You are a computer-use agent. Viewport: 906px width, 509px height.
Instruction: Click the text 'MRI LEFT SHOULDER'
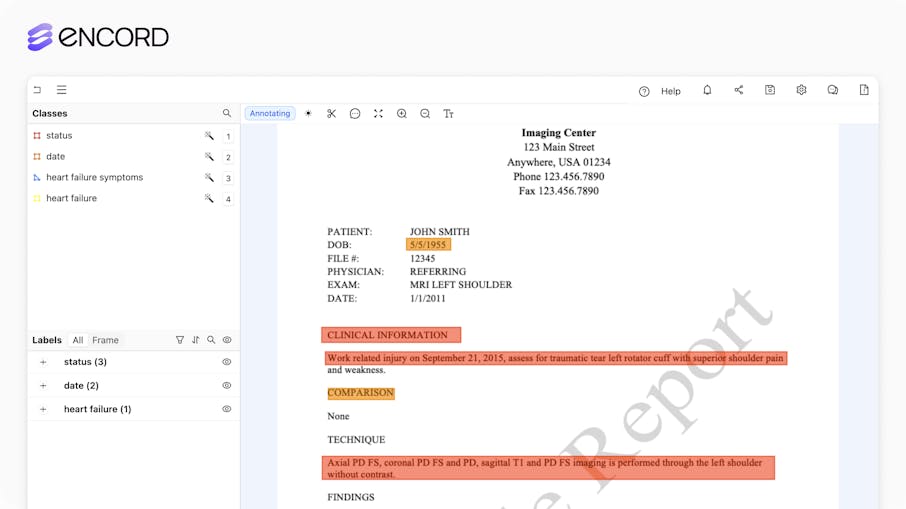tap(461, 285)
